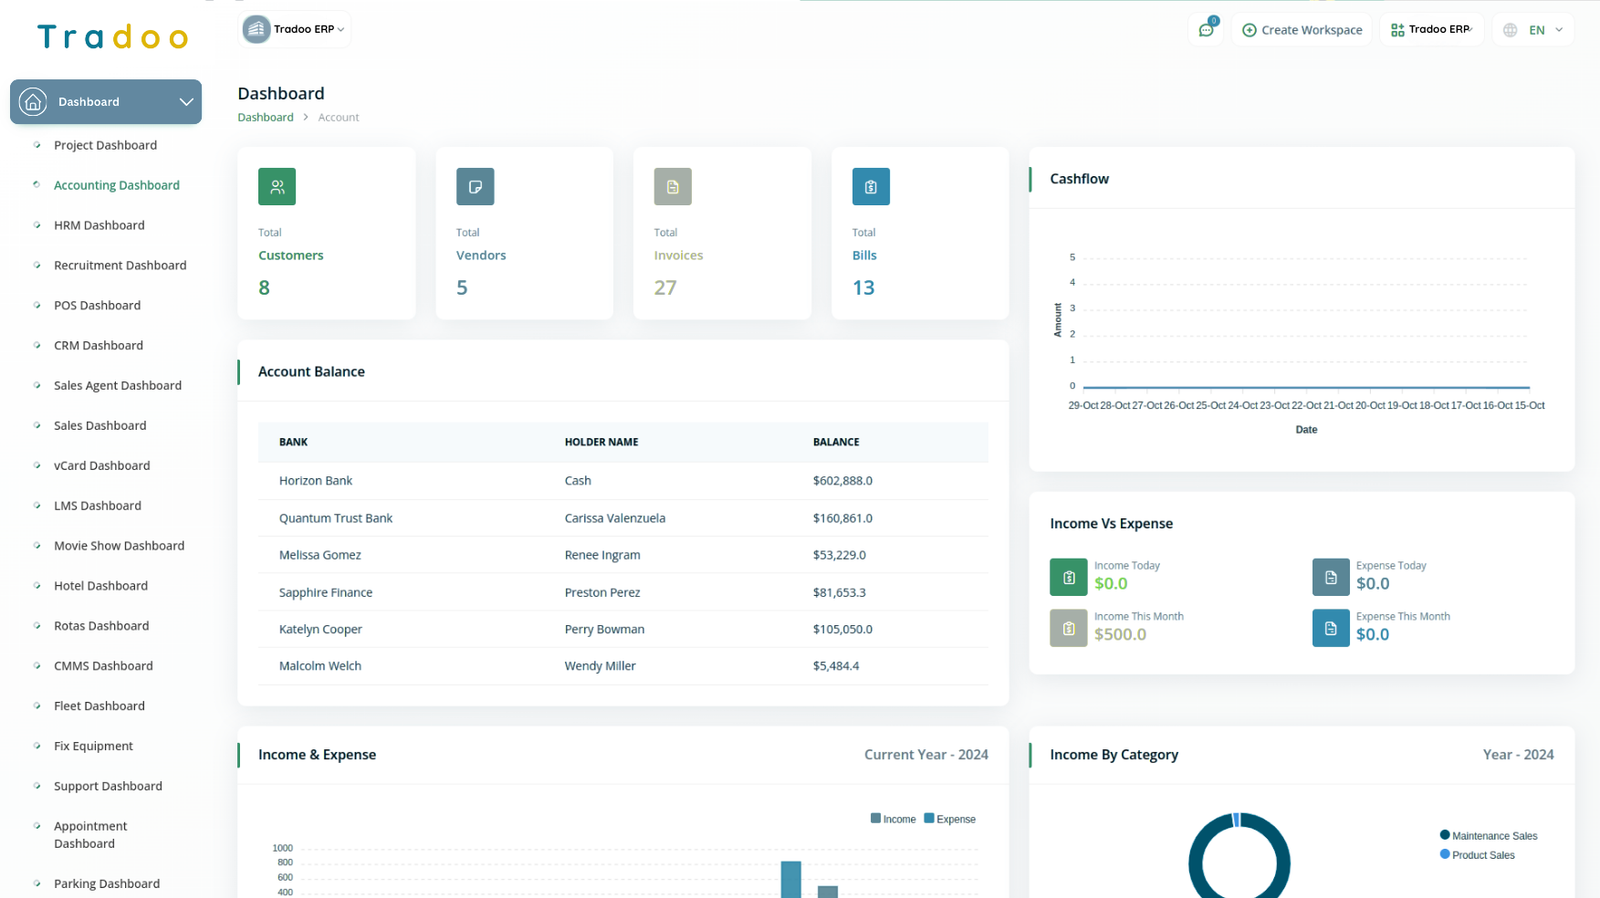
Task: Click the Total Vendors note icon
Action: click(x=475, y=187)
